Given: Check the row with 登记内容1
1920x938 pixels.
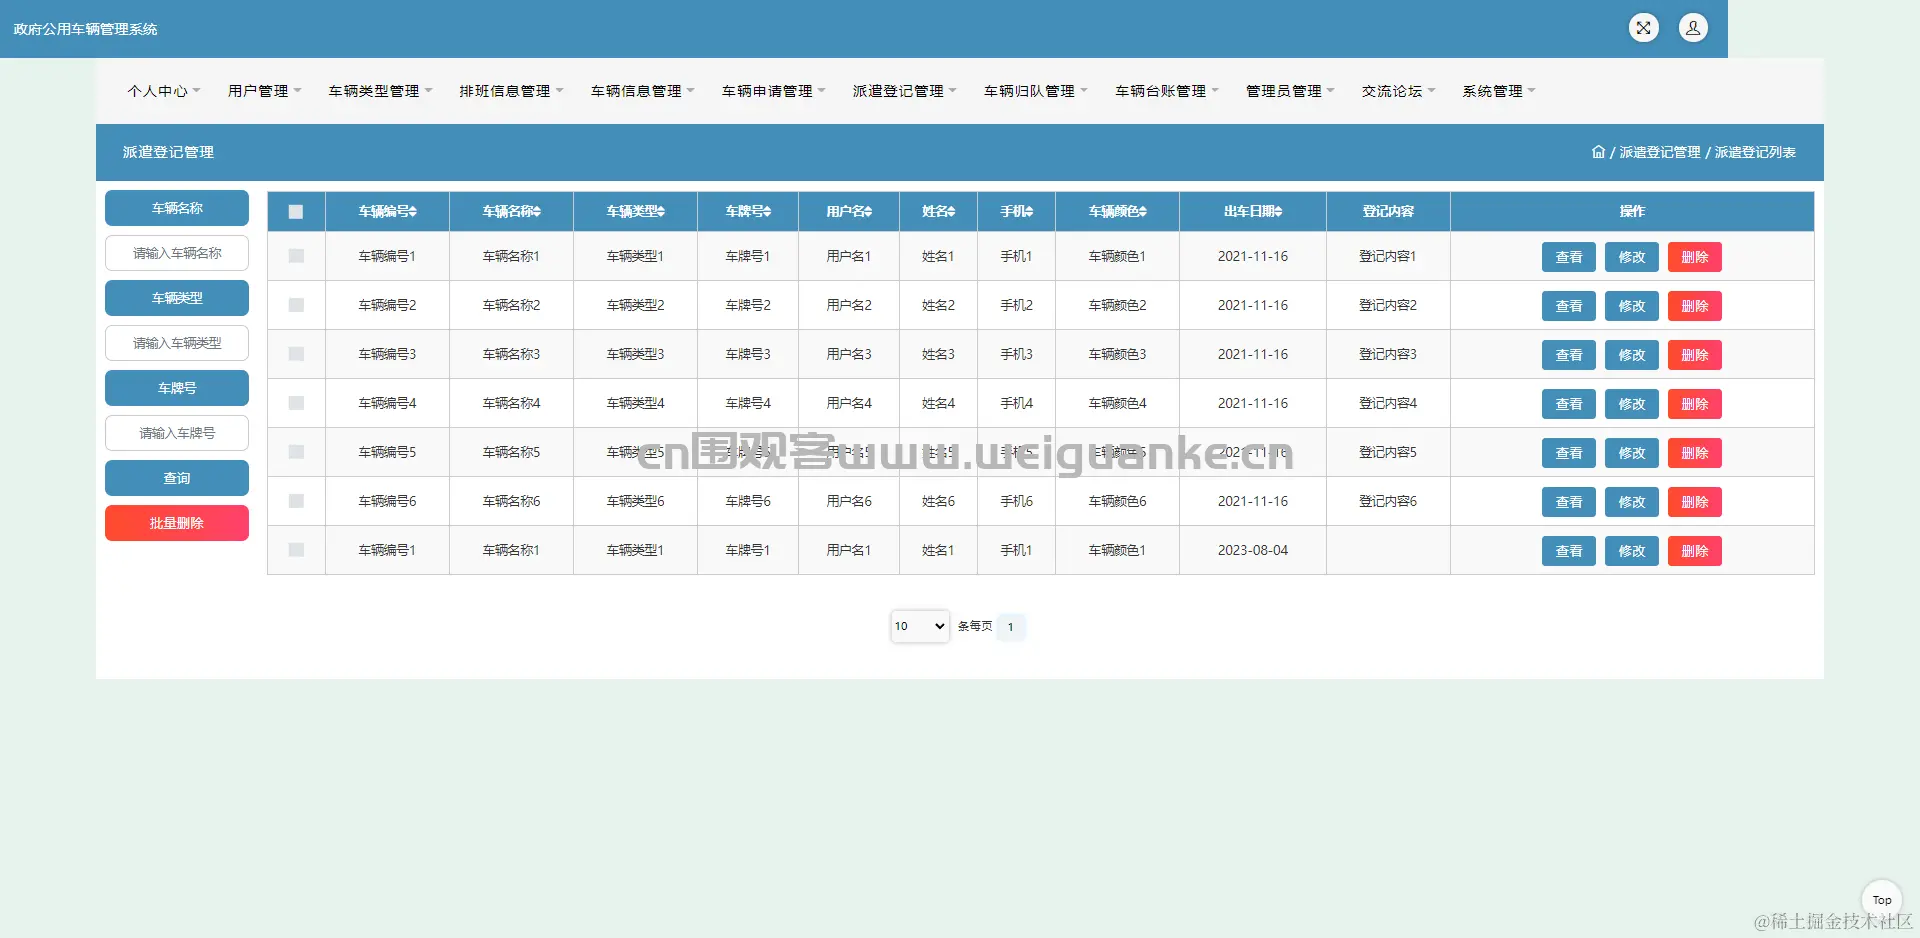Looking at the screenshot, I should point(296,256).
